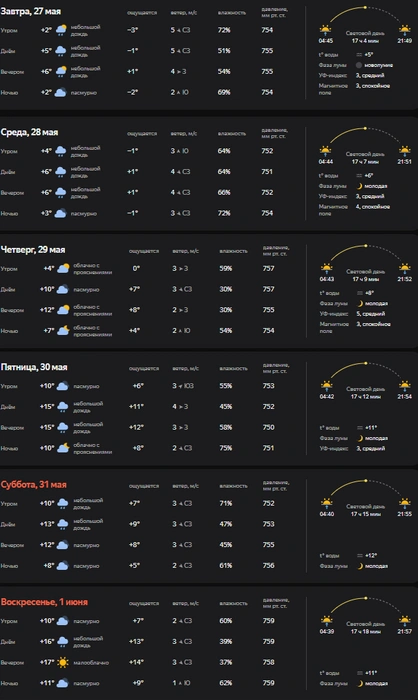The height and width of the screenshot is (700, 418).
Task: Click the sunset icon for 28 мая
Action: 405,151
